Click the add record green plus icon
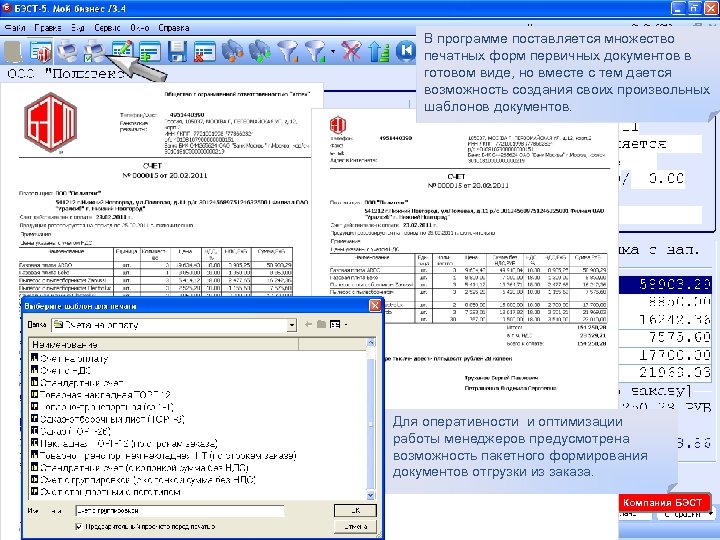This screenshot has width=720, height=540. (150, 51)
